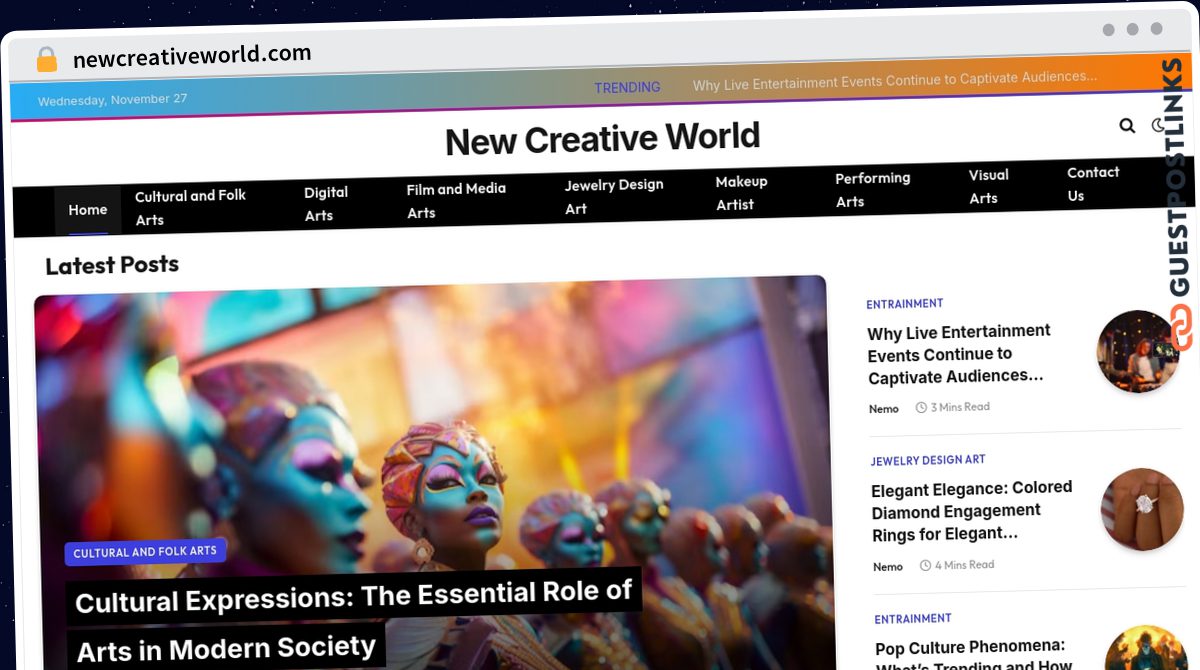Open Elegant Elegance Colored Diamond Rings article
The width and height of the screenshot is (1200, 670).
click(x=971, y=511)
